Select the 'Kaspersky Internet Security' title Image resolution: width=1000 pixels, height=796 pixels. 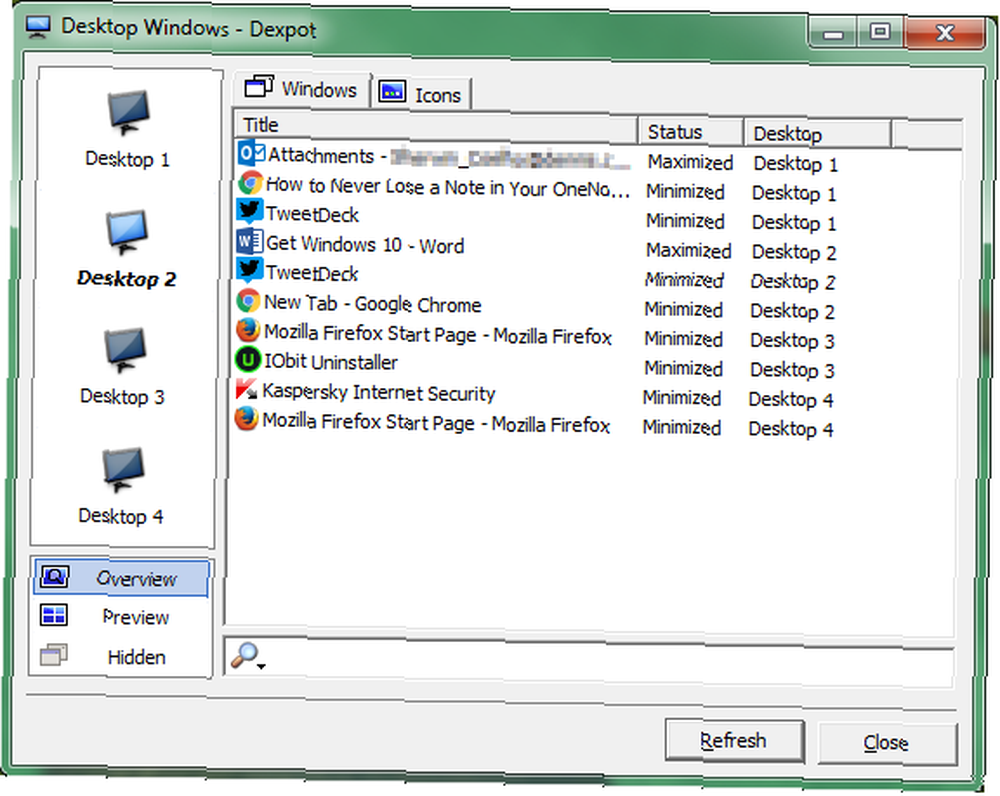coord(379,392)
